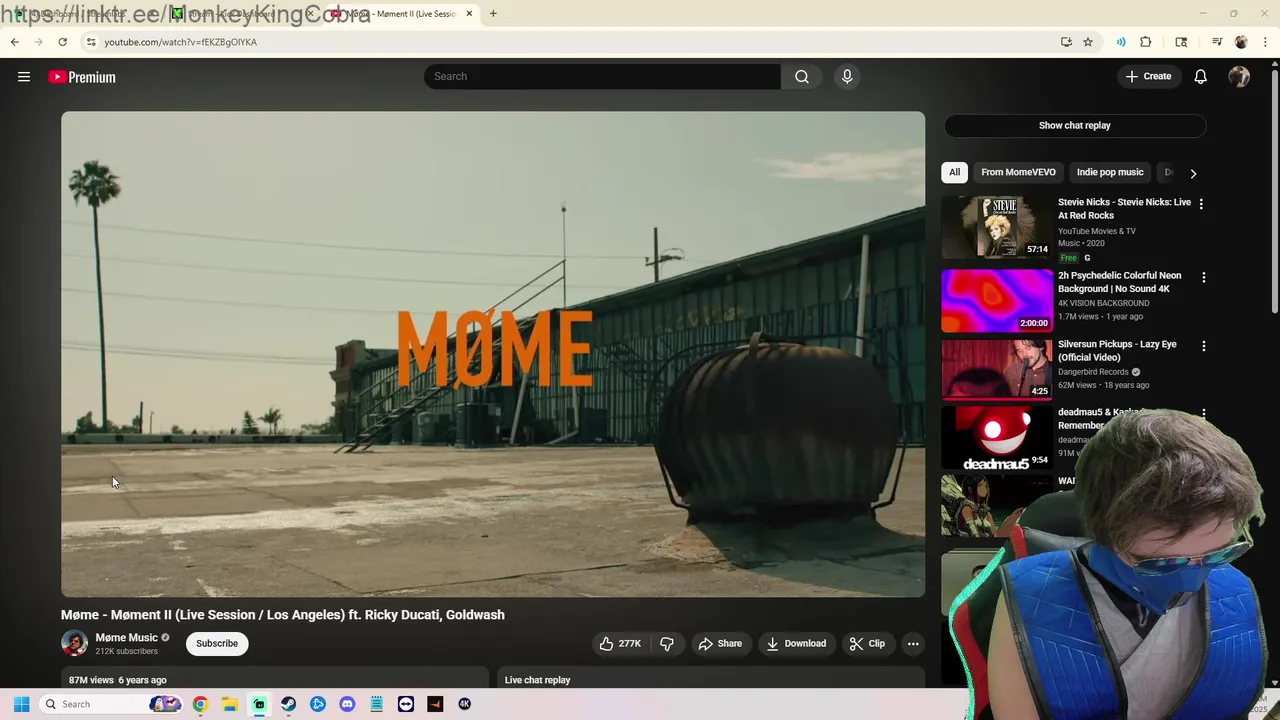Click in the YouTube search field
1280x720 pixels.
602,77
